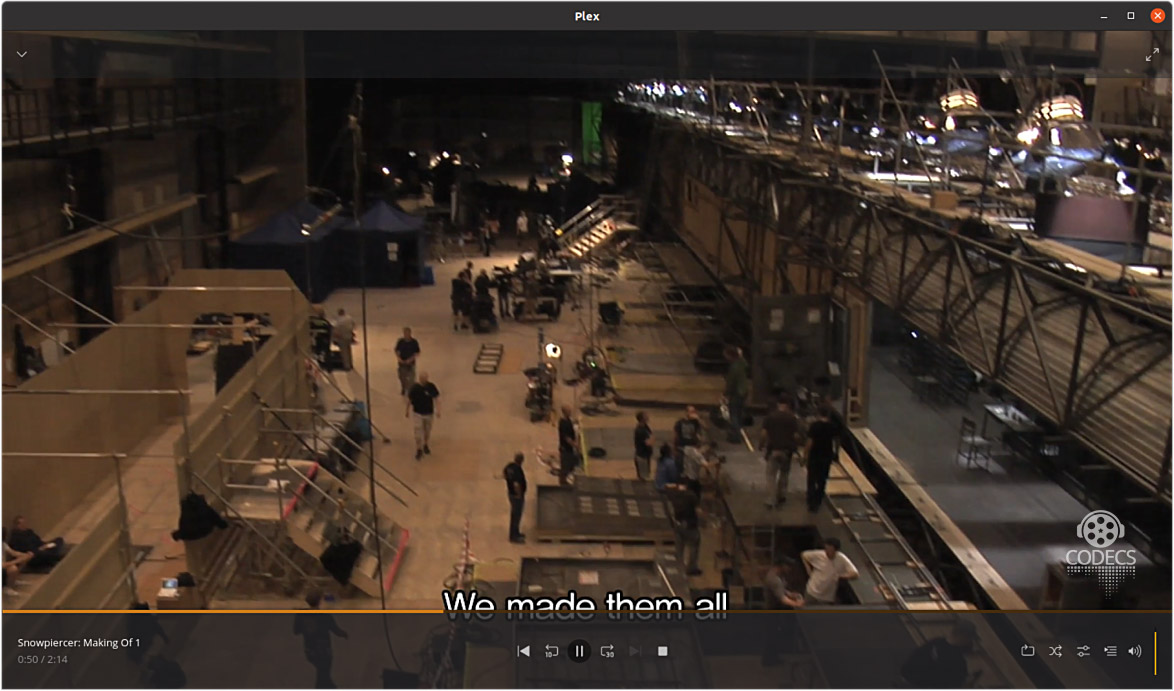Click the 0:50 / 2:14 time display
1174x691 pixels.
point(42,660)
